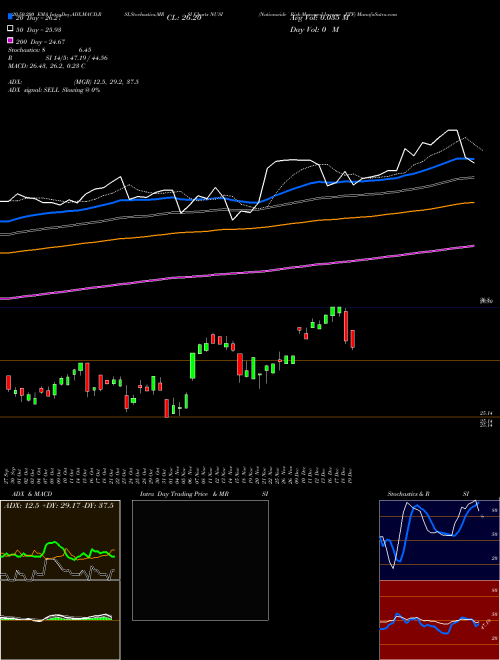Open the red RSI sub-chart
Image resolution: width=500 pixels, height=660 pixels.
point(439,620)
